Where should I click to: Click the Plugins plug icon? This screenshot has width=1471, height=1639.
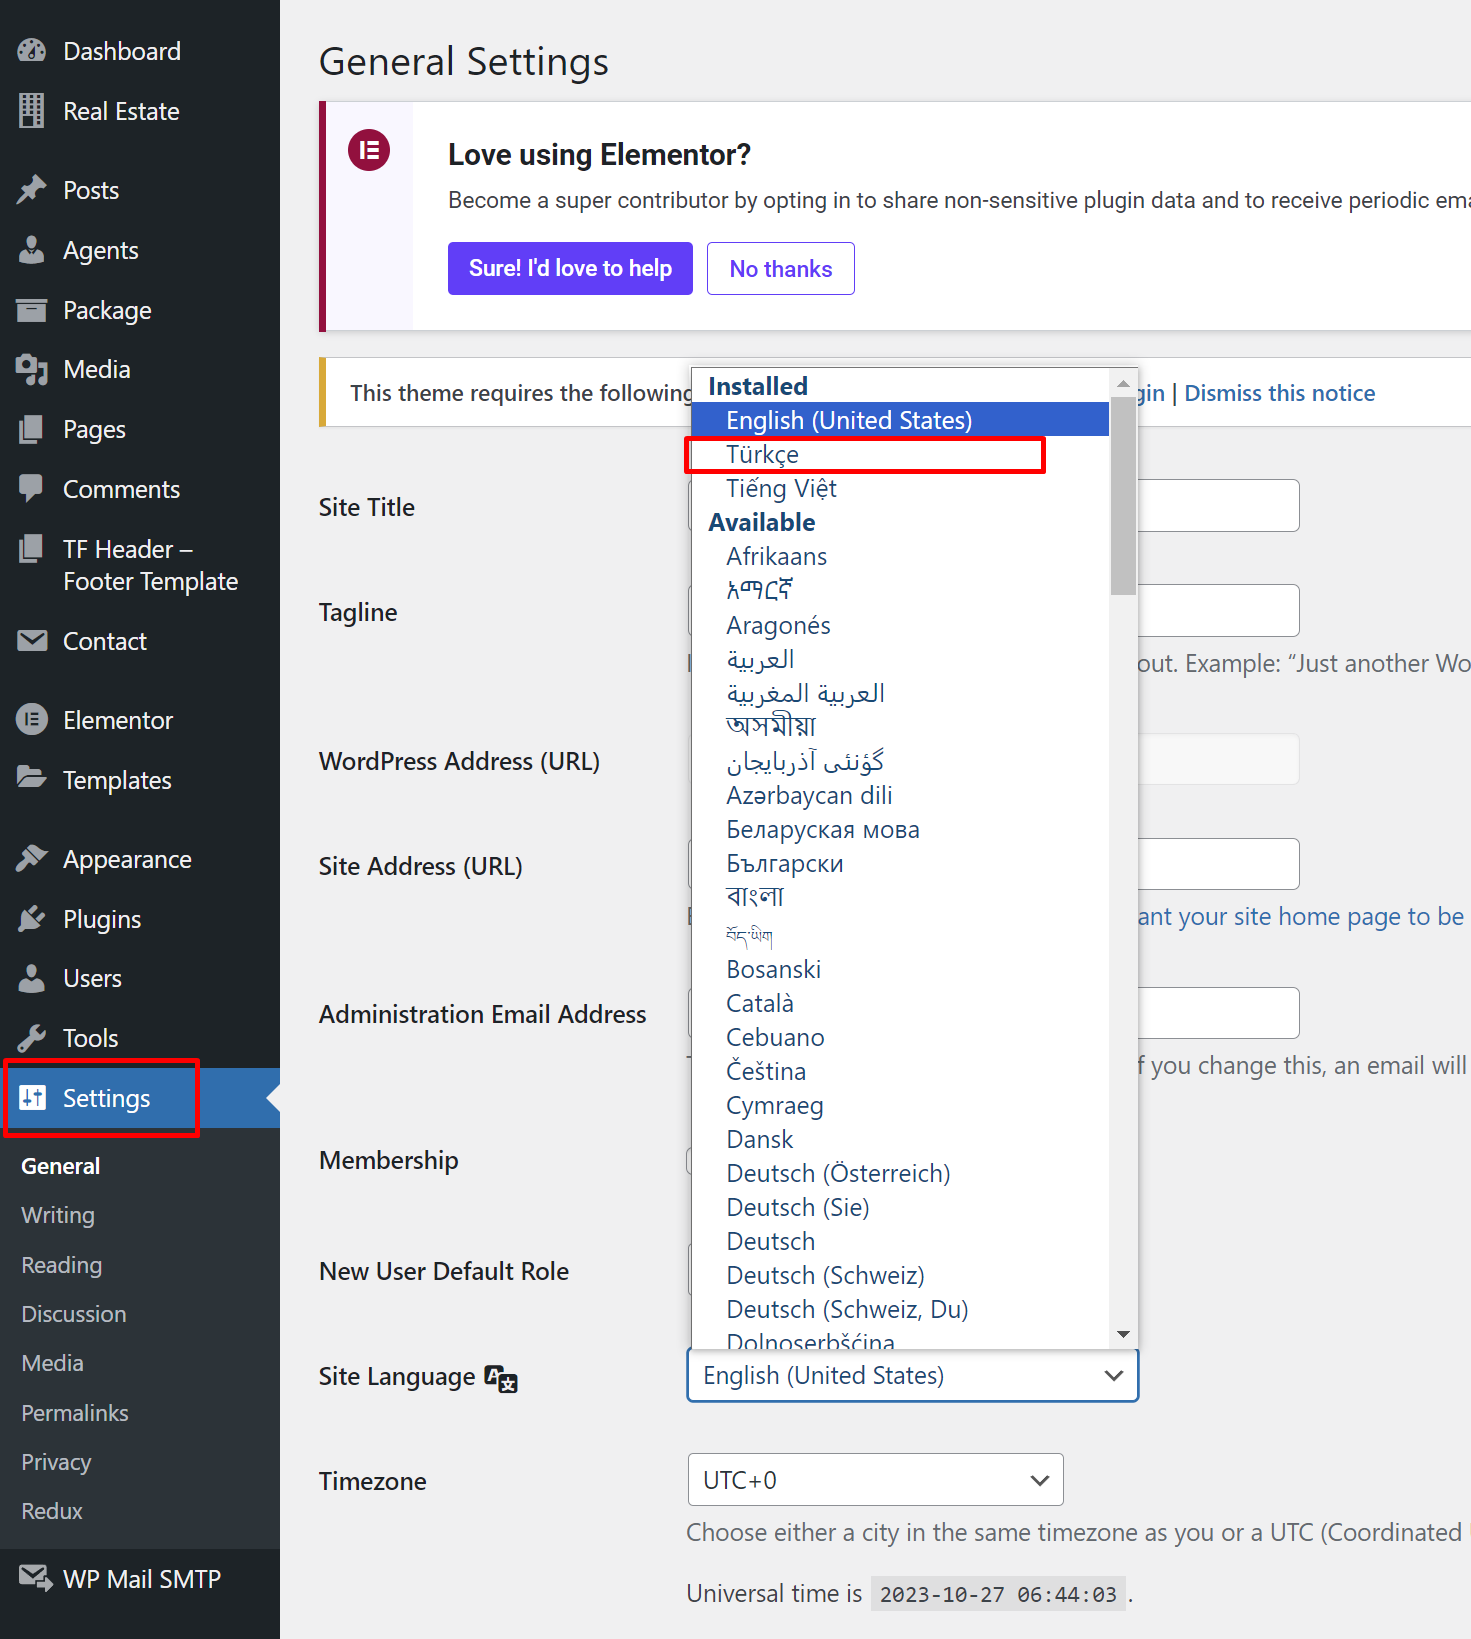[32, 919]
